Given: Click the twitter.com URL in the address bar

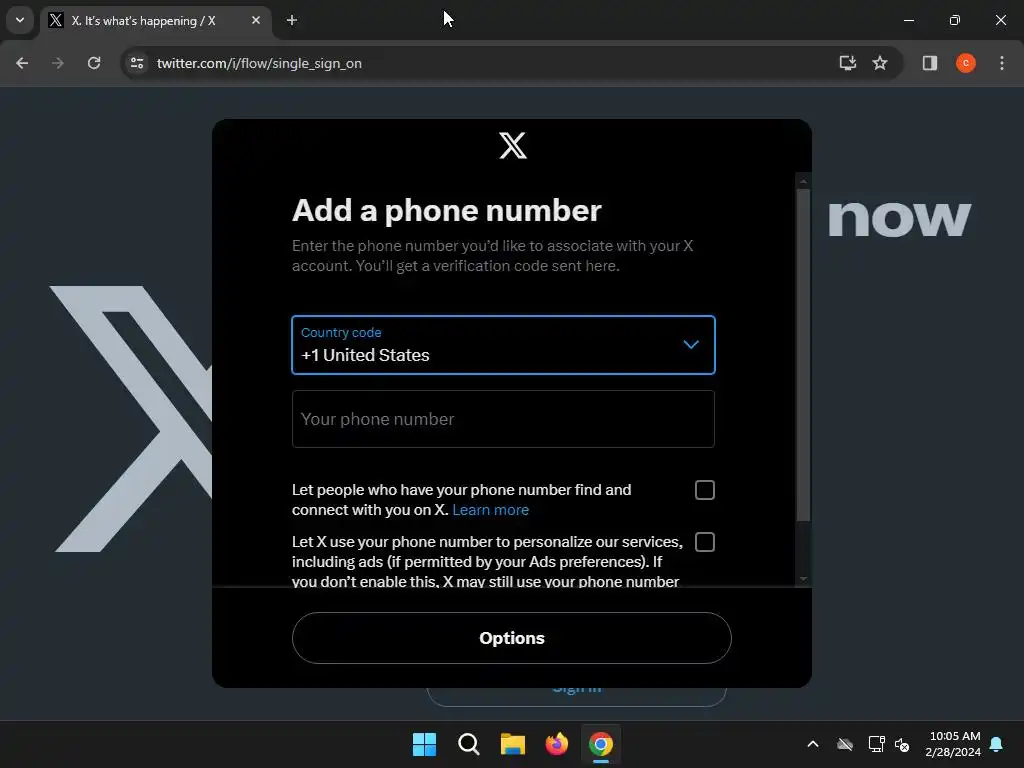Looking at the screenshot, I should pyautogui.click(x=259, y=63).
